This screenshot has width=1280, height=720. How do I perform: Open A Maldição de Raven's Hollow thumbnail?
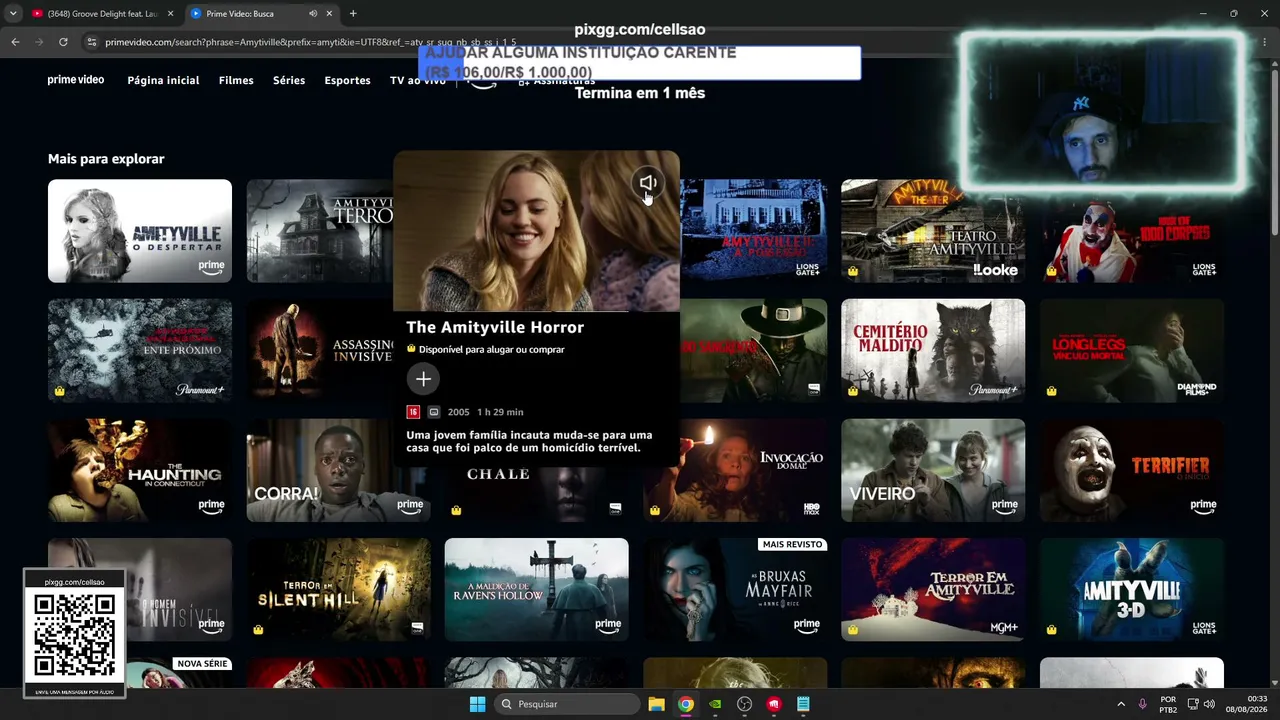pos(537,590)
